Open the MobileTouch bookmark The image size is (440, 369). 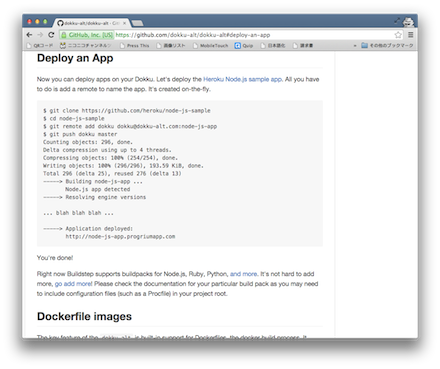211,45
